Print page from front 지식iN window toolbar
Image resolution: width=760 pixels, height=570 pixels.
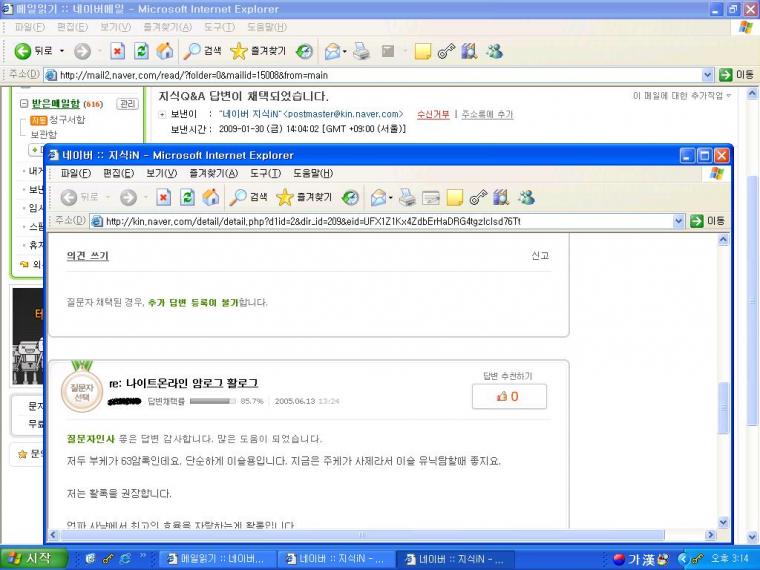coord(407,197)
